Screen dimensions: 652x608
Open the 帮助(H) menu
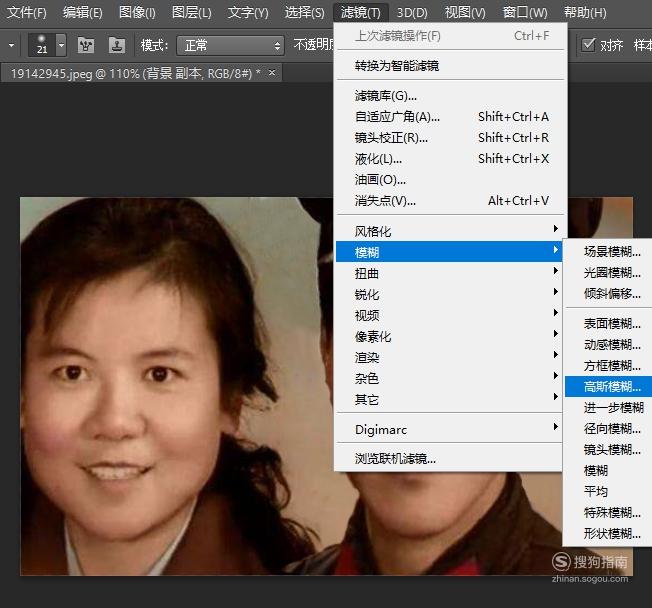[585, 12]
